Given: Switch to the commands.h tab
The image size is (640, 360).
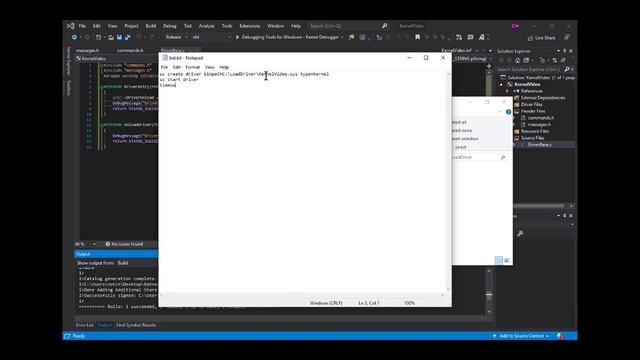Looking at the screenshot, I should [x=130, y=51].
